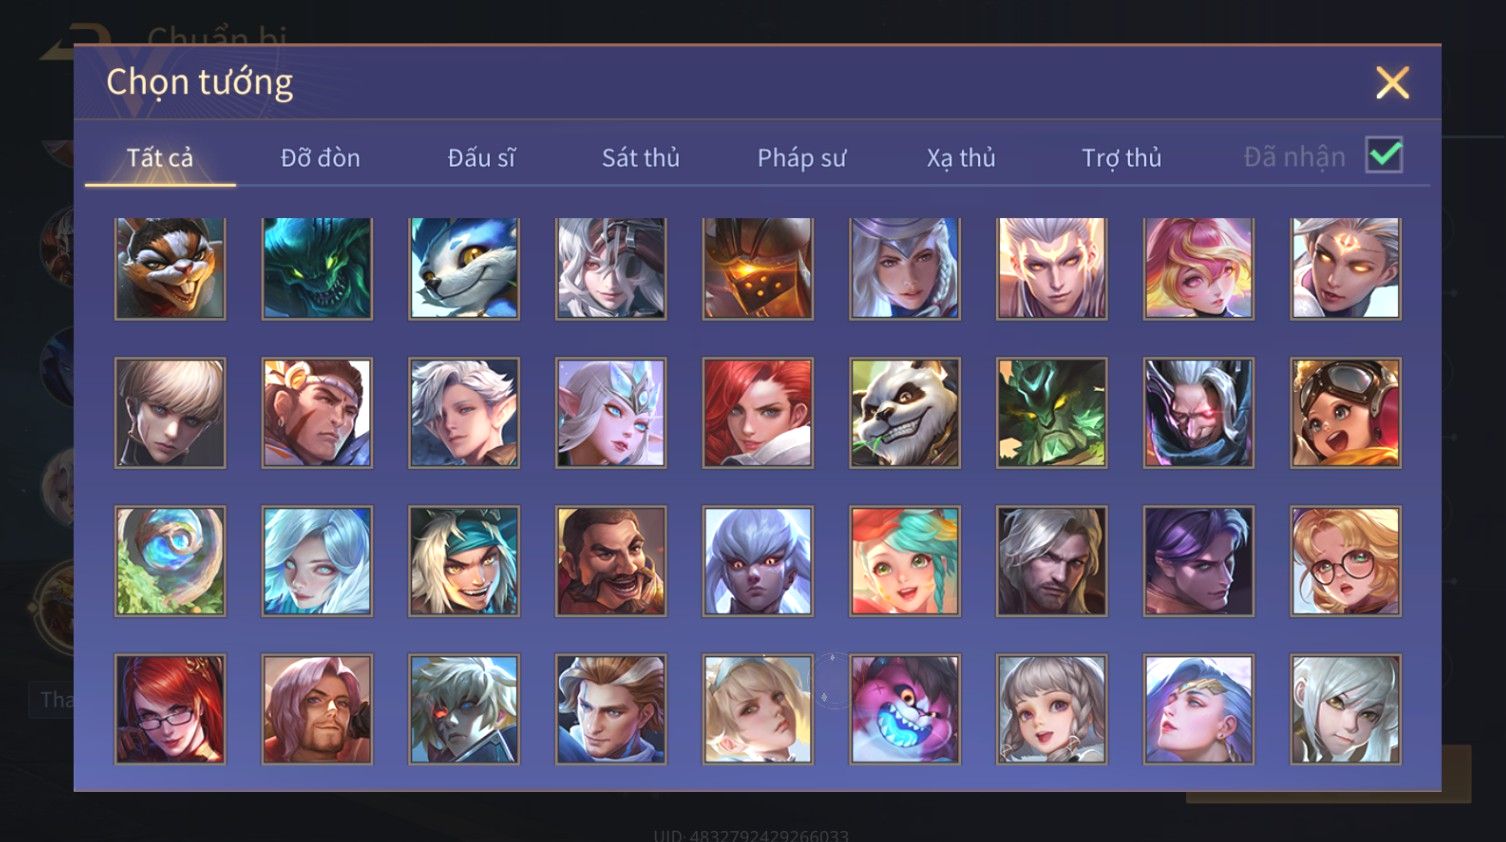
Task: Open the Trợ thủ tab
Action: (1122, 158)
